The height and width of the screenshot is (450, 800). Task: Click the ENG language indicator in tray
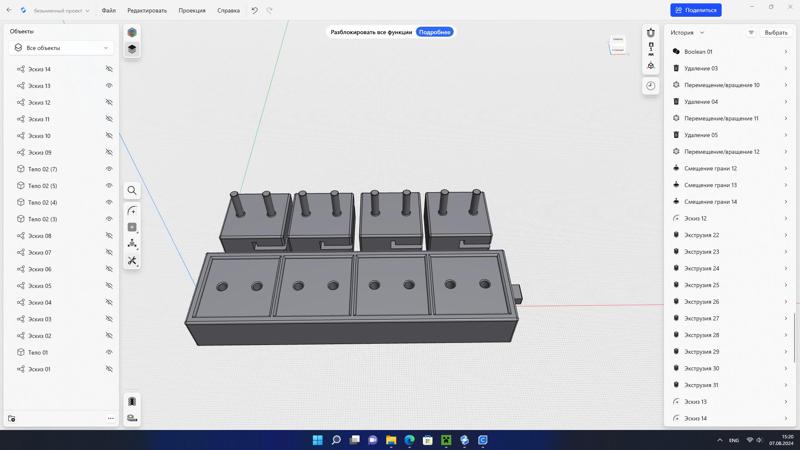pyautogui.click(x=734, y=440)
